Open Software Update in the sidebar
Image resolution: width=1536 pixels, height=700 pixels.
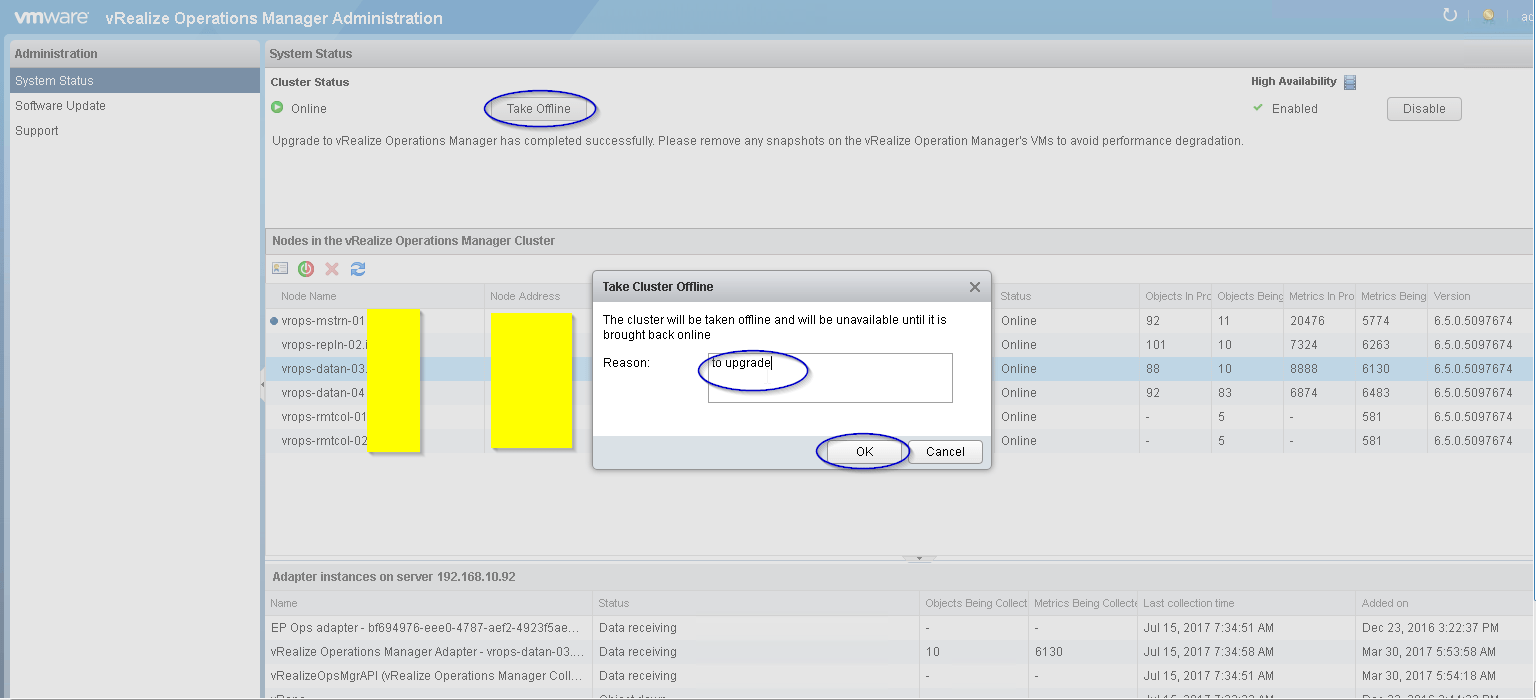[x=60, y=106]
